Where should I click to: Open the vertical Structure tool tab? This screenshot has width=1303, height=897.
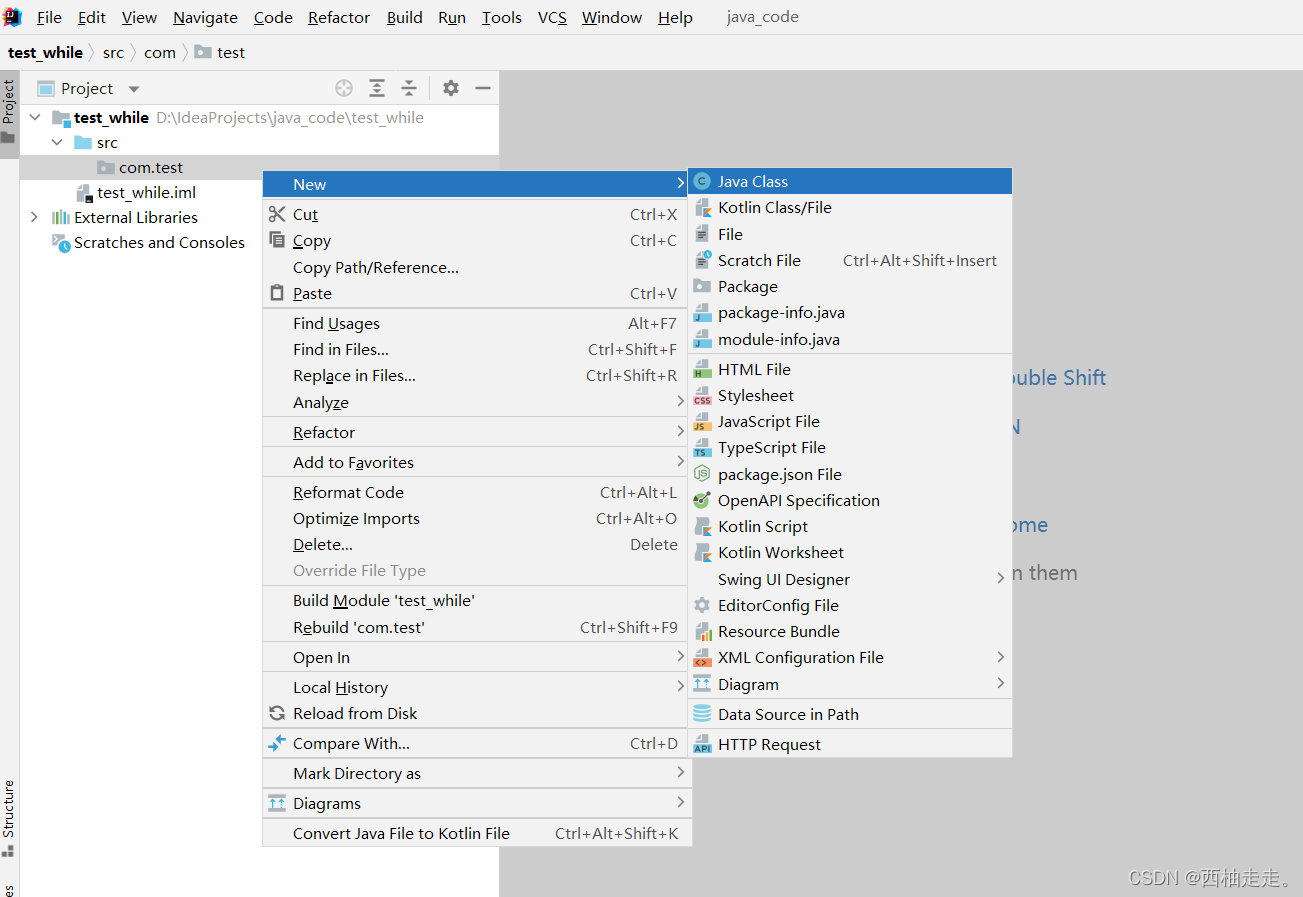point(9,818)
